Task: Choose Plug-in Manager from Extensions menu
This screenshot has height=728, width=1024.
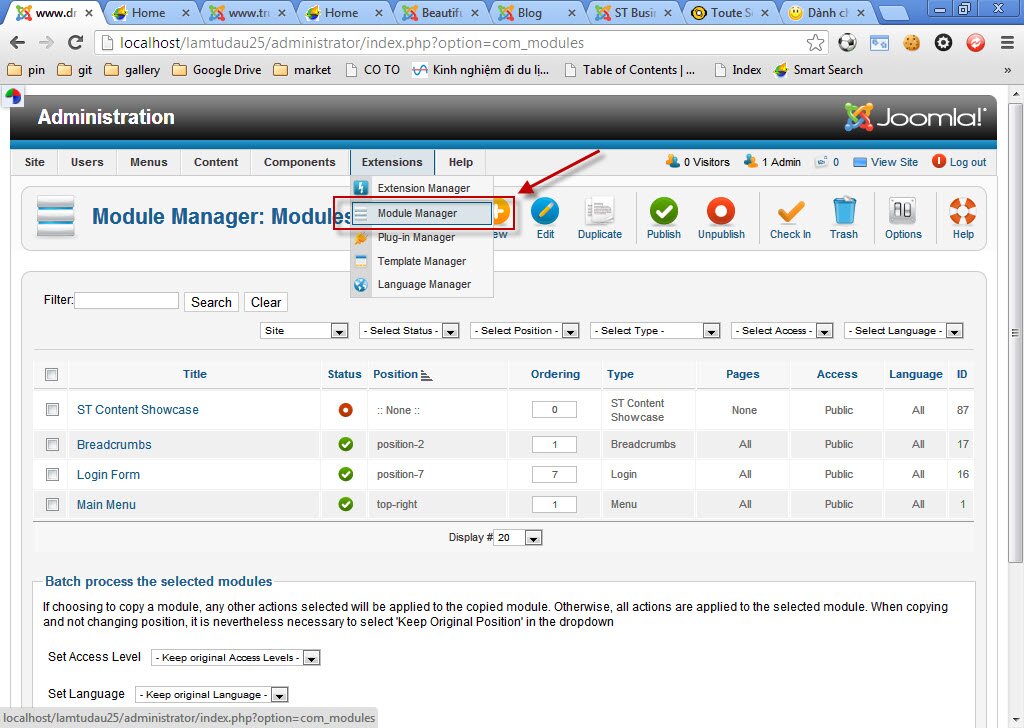Action: [416, 237]
